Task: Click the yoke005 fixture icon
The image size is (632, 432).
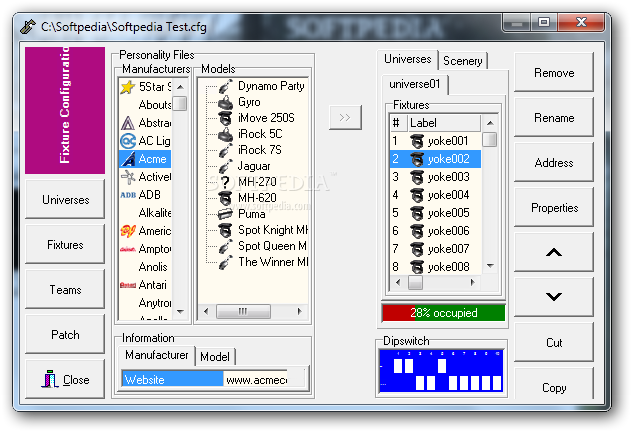Action: click(417, 213)
